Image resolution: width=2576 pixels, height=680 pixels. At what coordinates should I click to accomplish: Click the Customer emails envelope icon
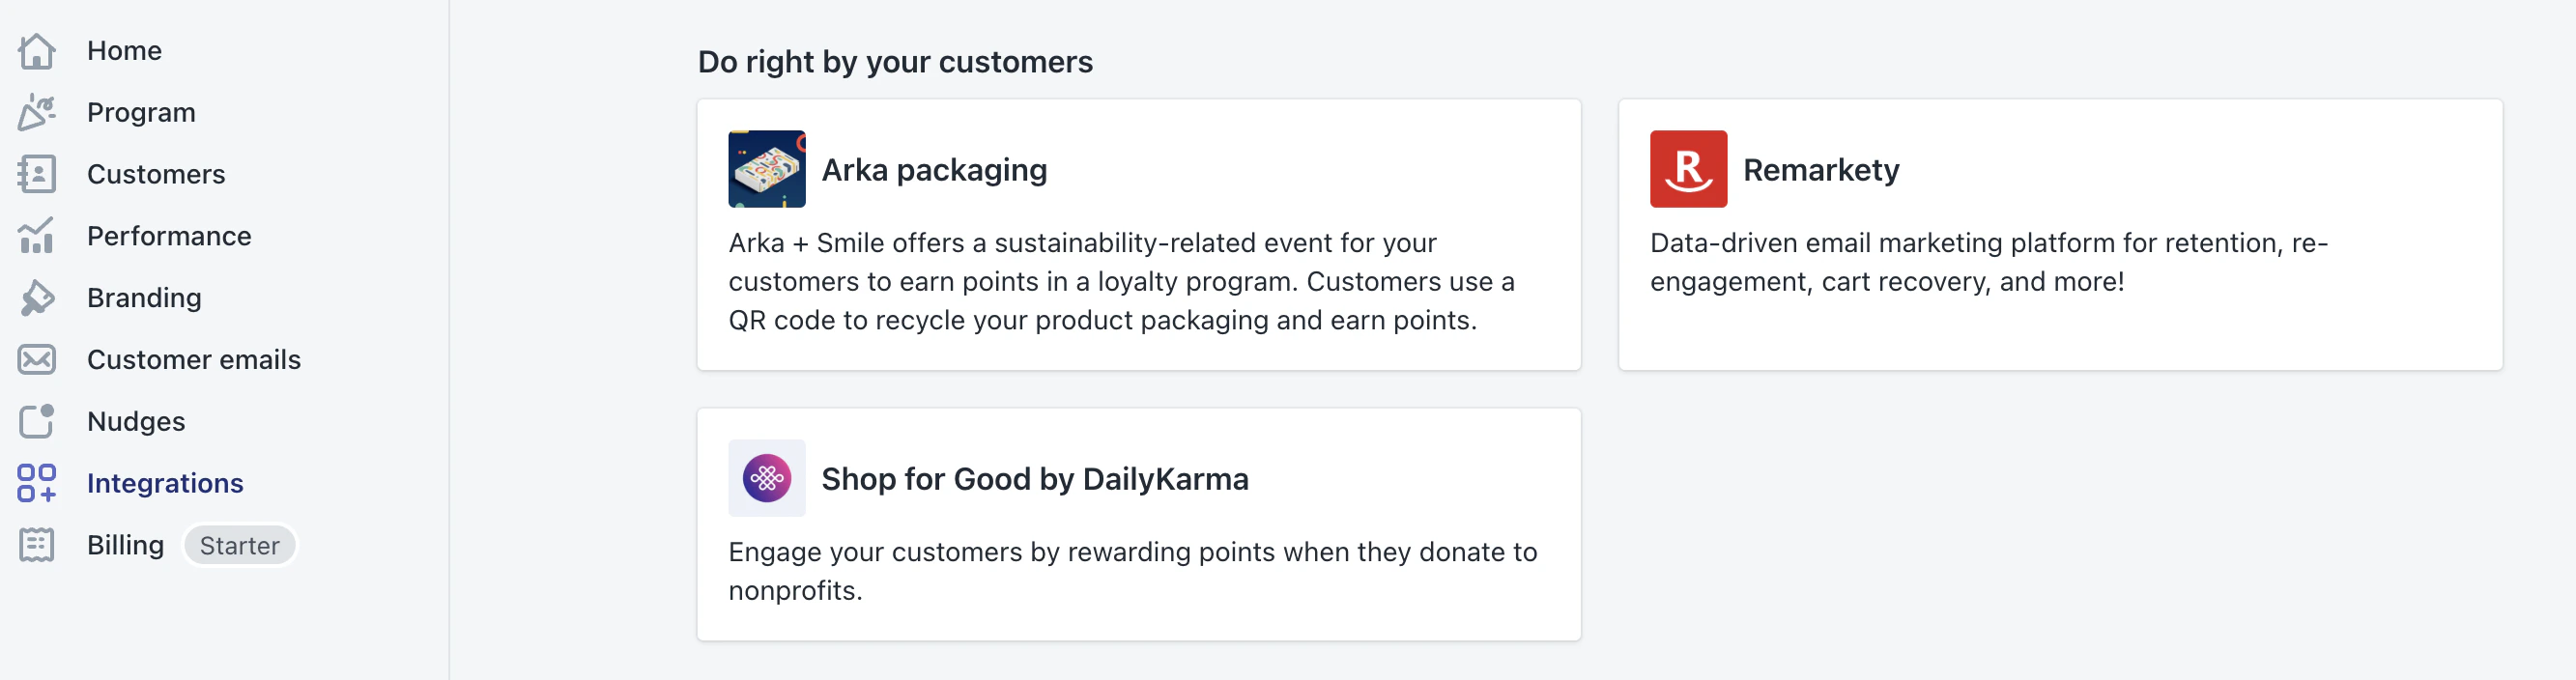click(36, 360)
